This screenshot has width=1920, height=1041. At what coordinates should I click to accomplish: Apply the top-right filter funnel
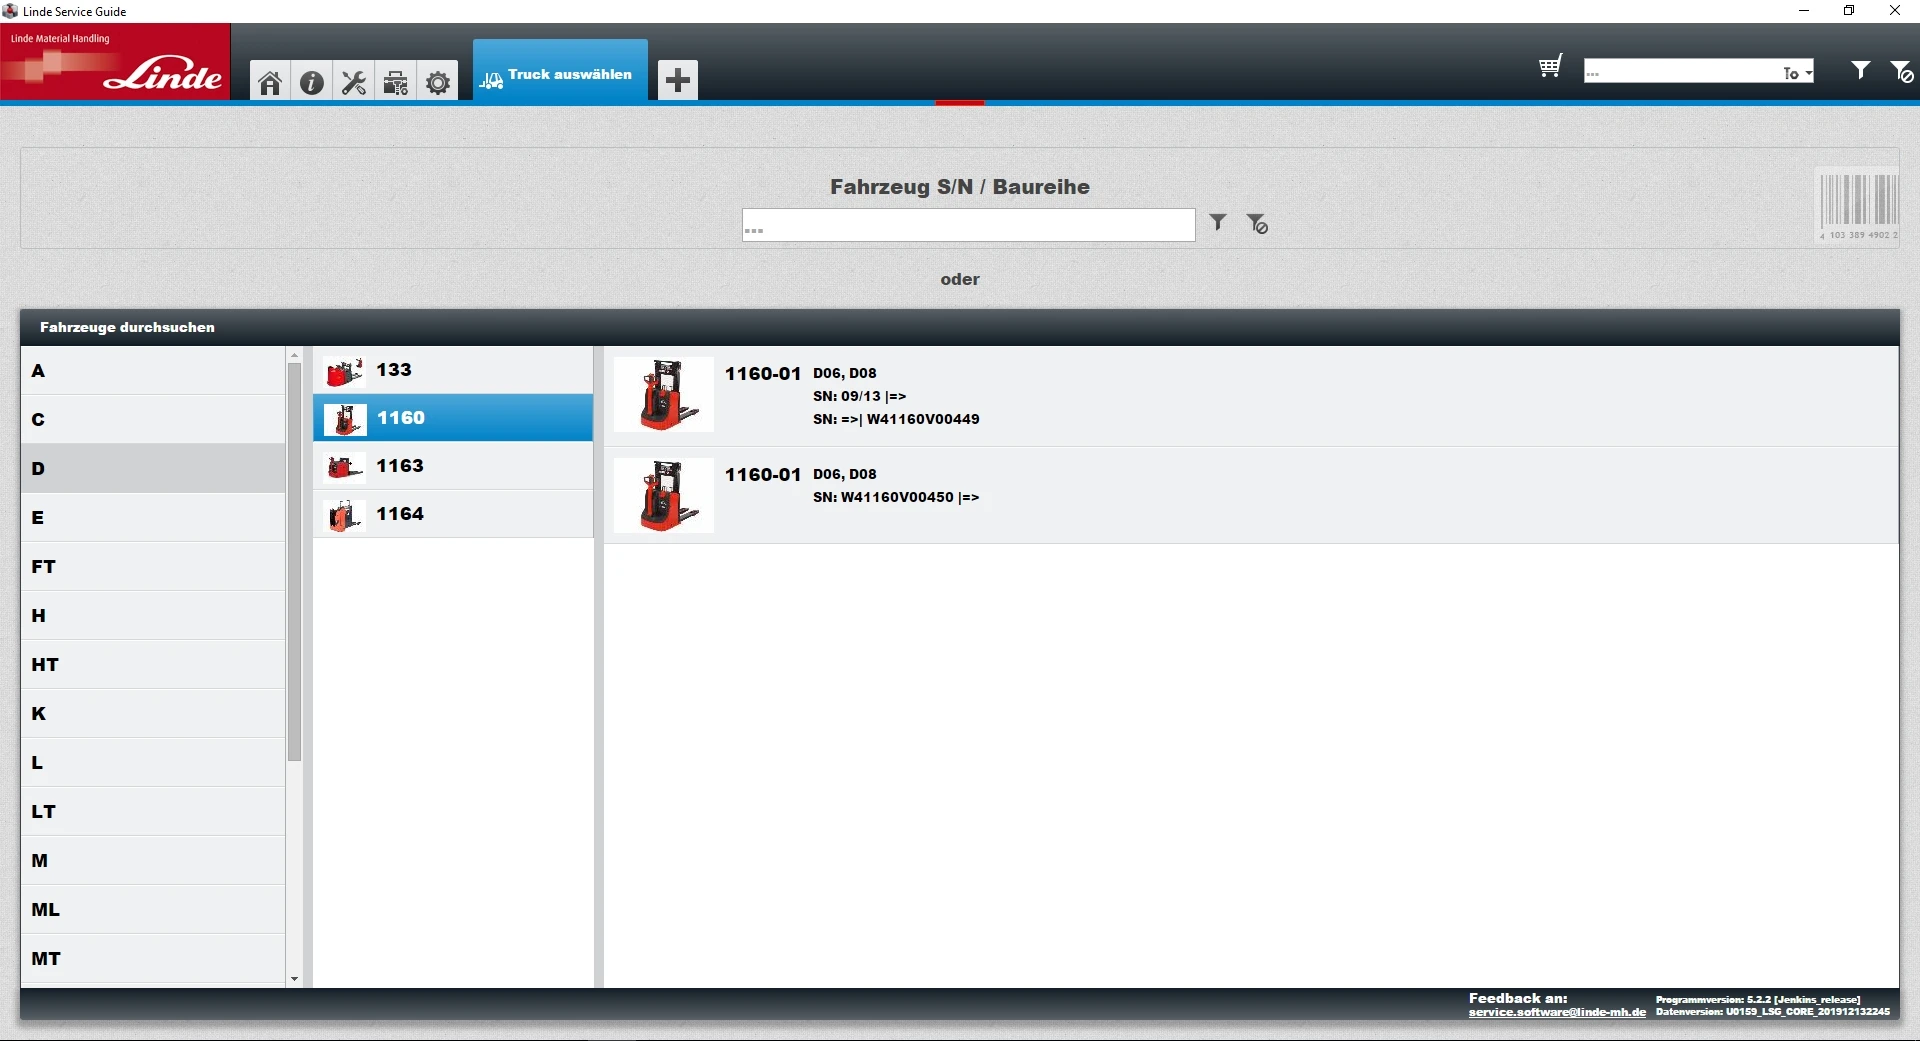pyautogui.click(x=1860, y=70)
